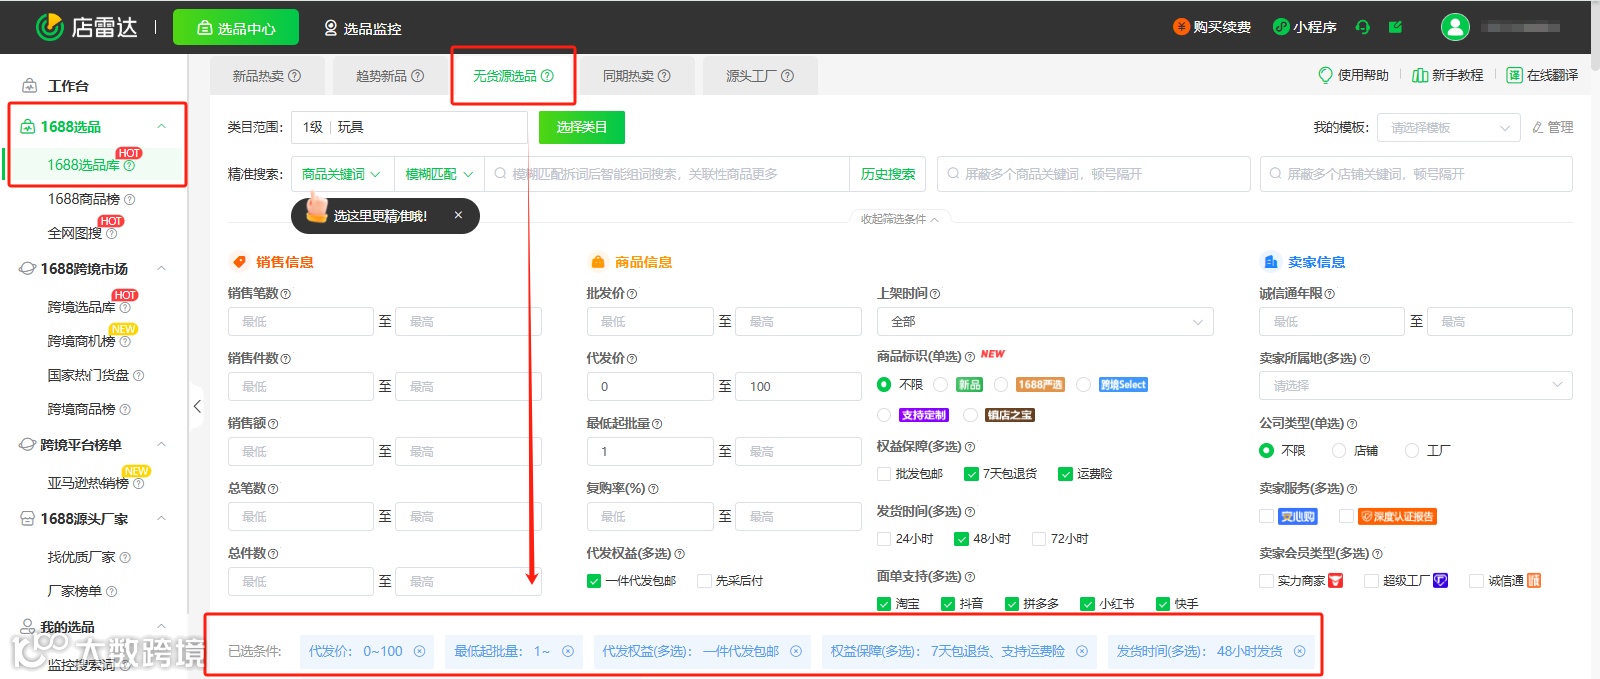1600x679 pixels.
Task: Open the 选品监控 top menu
Action: [362, 28]
